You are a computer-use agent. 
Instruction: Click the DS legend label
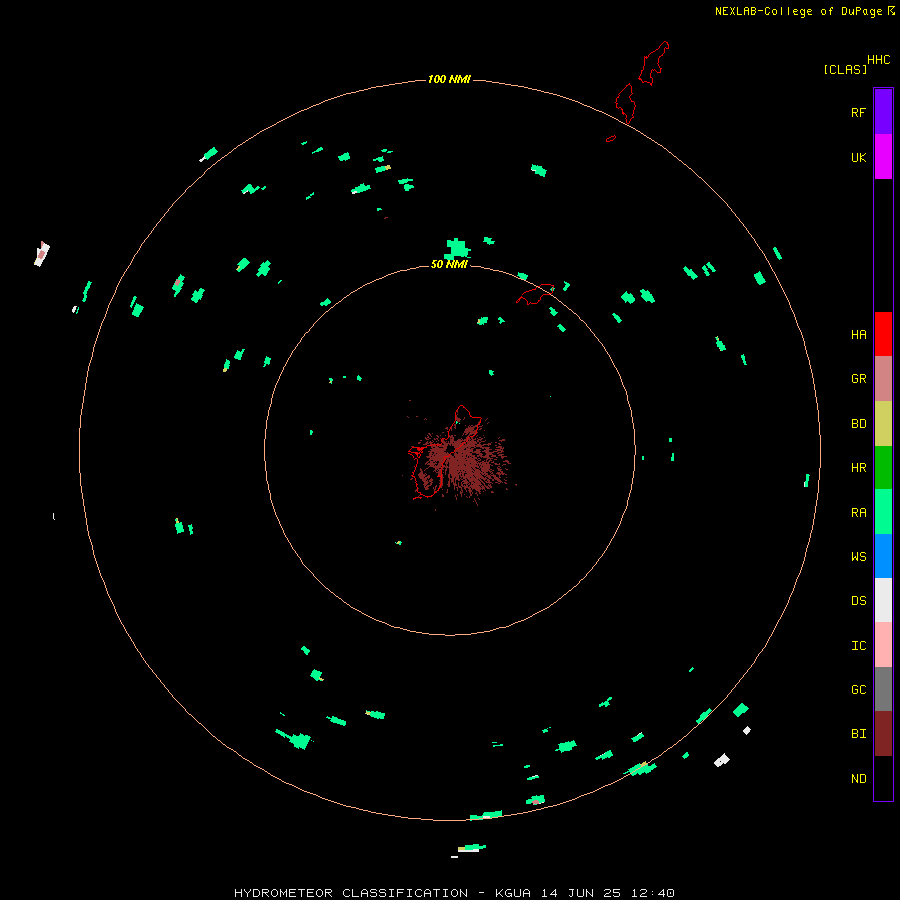858,601
